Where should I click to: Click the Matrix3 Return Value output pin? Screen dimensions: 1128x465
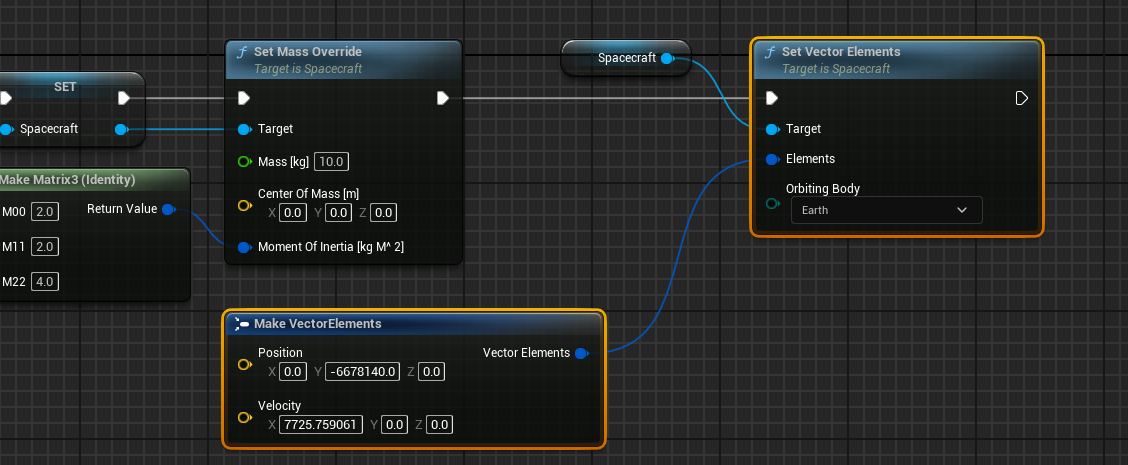[x=168, y=209]
